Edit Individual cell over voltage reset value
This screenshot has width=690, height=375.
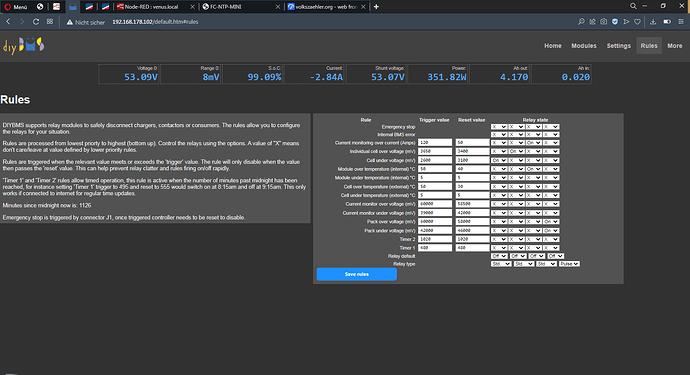473,151
